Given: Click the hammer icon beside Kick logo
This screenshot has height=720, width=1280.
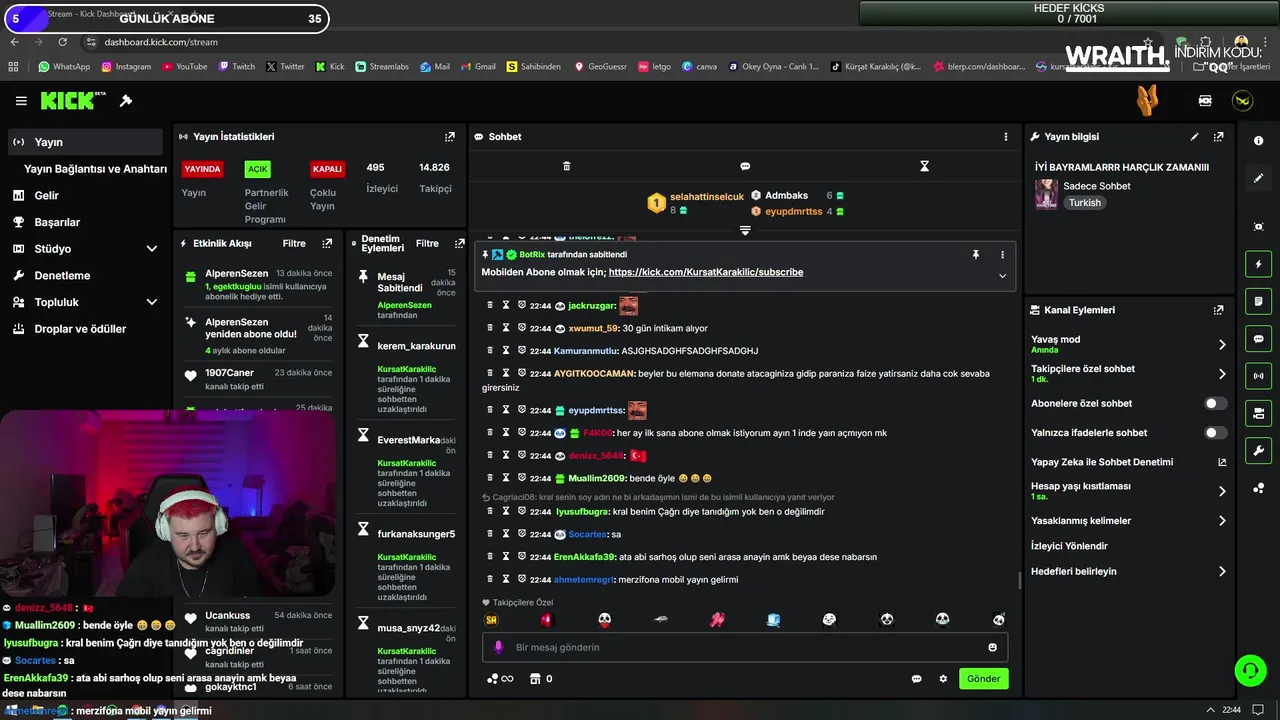Looking at the screenshot, I should pyautogui.click(x=126, y=101).
